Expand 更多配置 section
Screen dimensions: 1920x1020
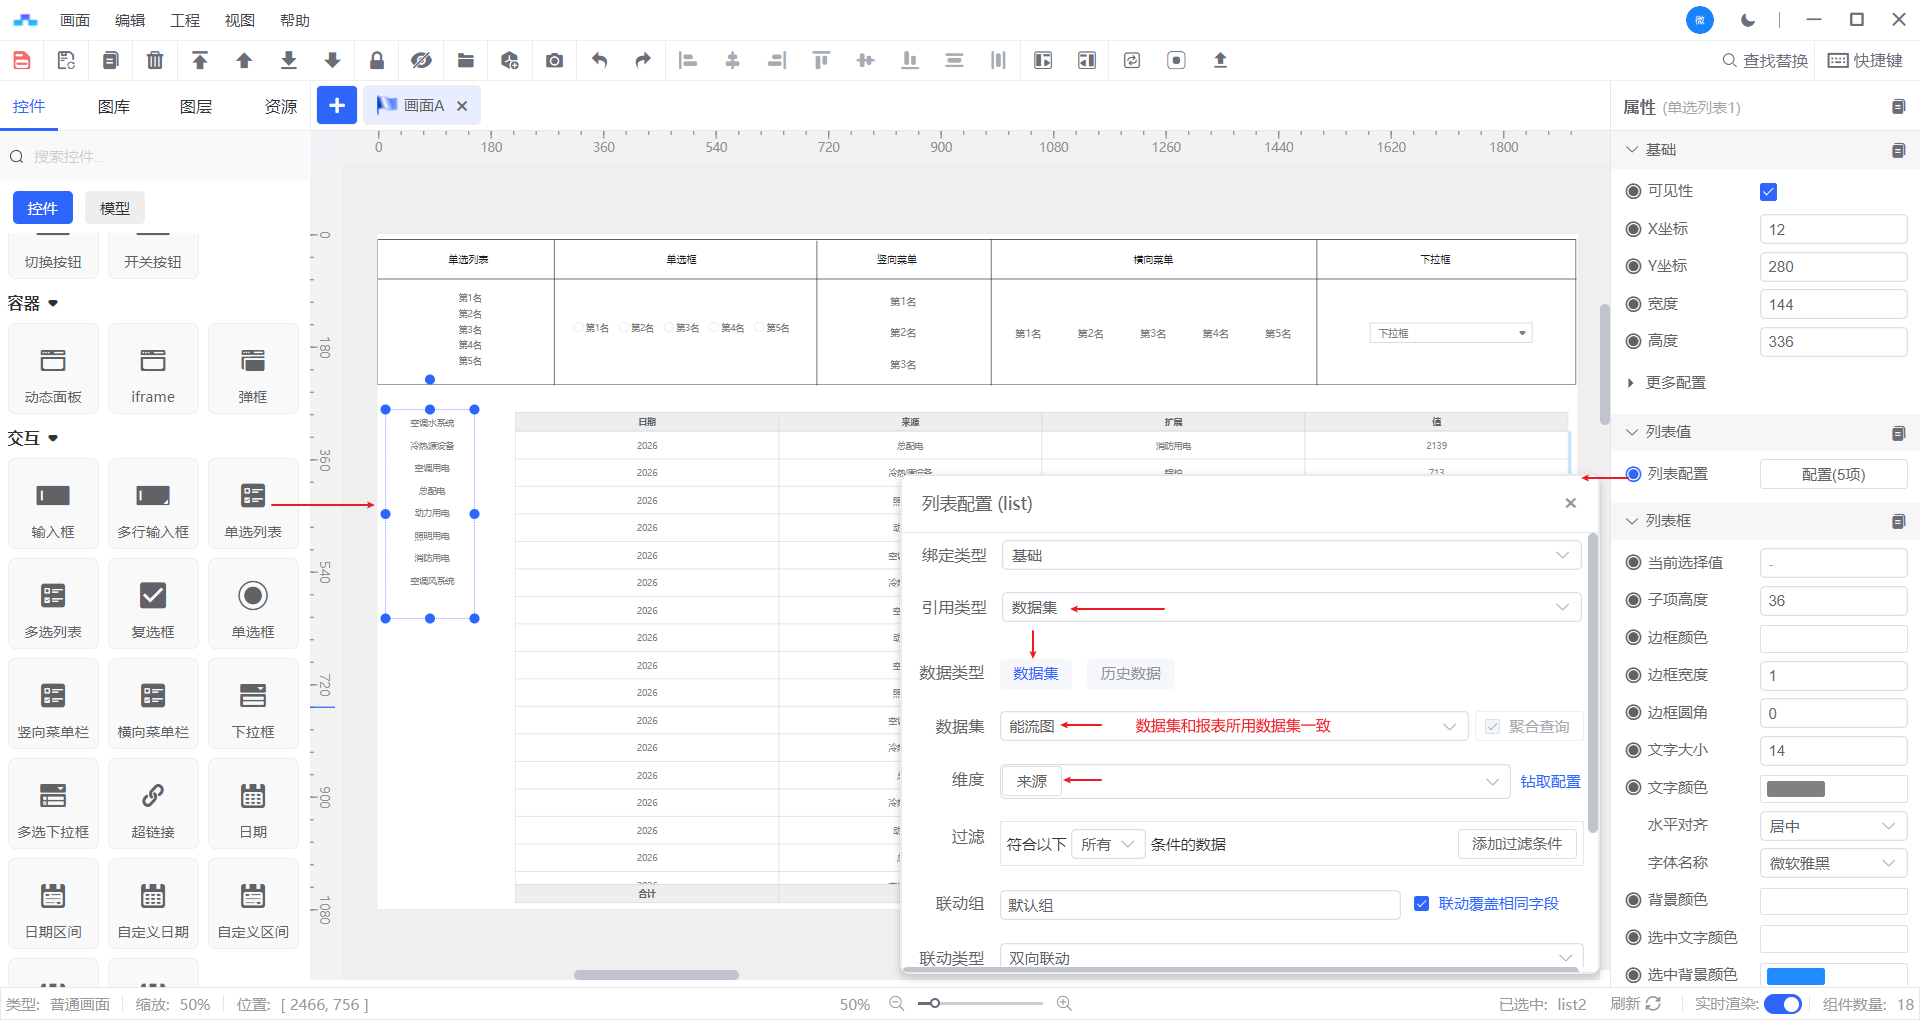(1675, 383)
